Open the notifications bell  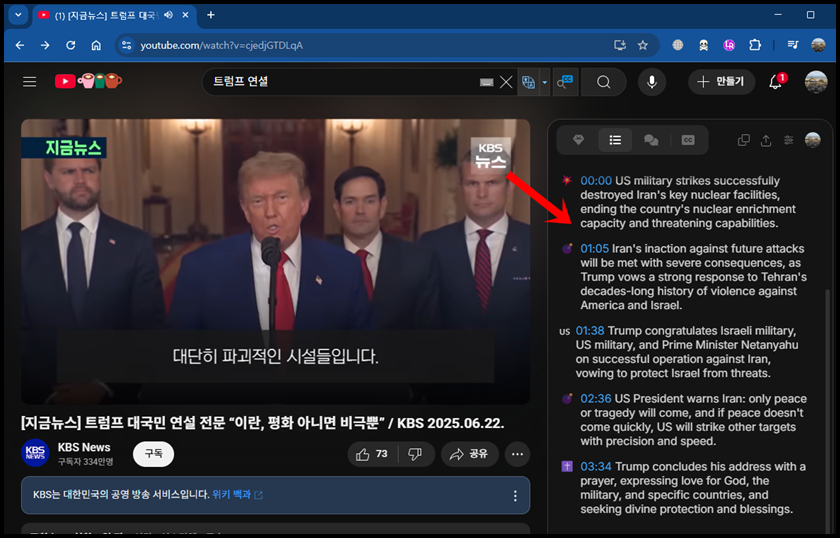tap(776, 82)
